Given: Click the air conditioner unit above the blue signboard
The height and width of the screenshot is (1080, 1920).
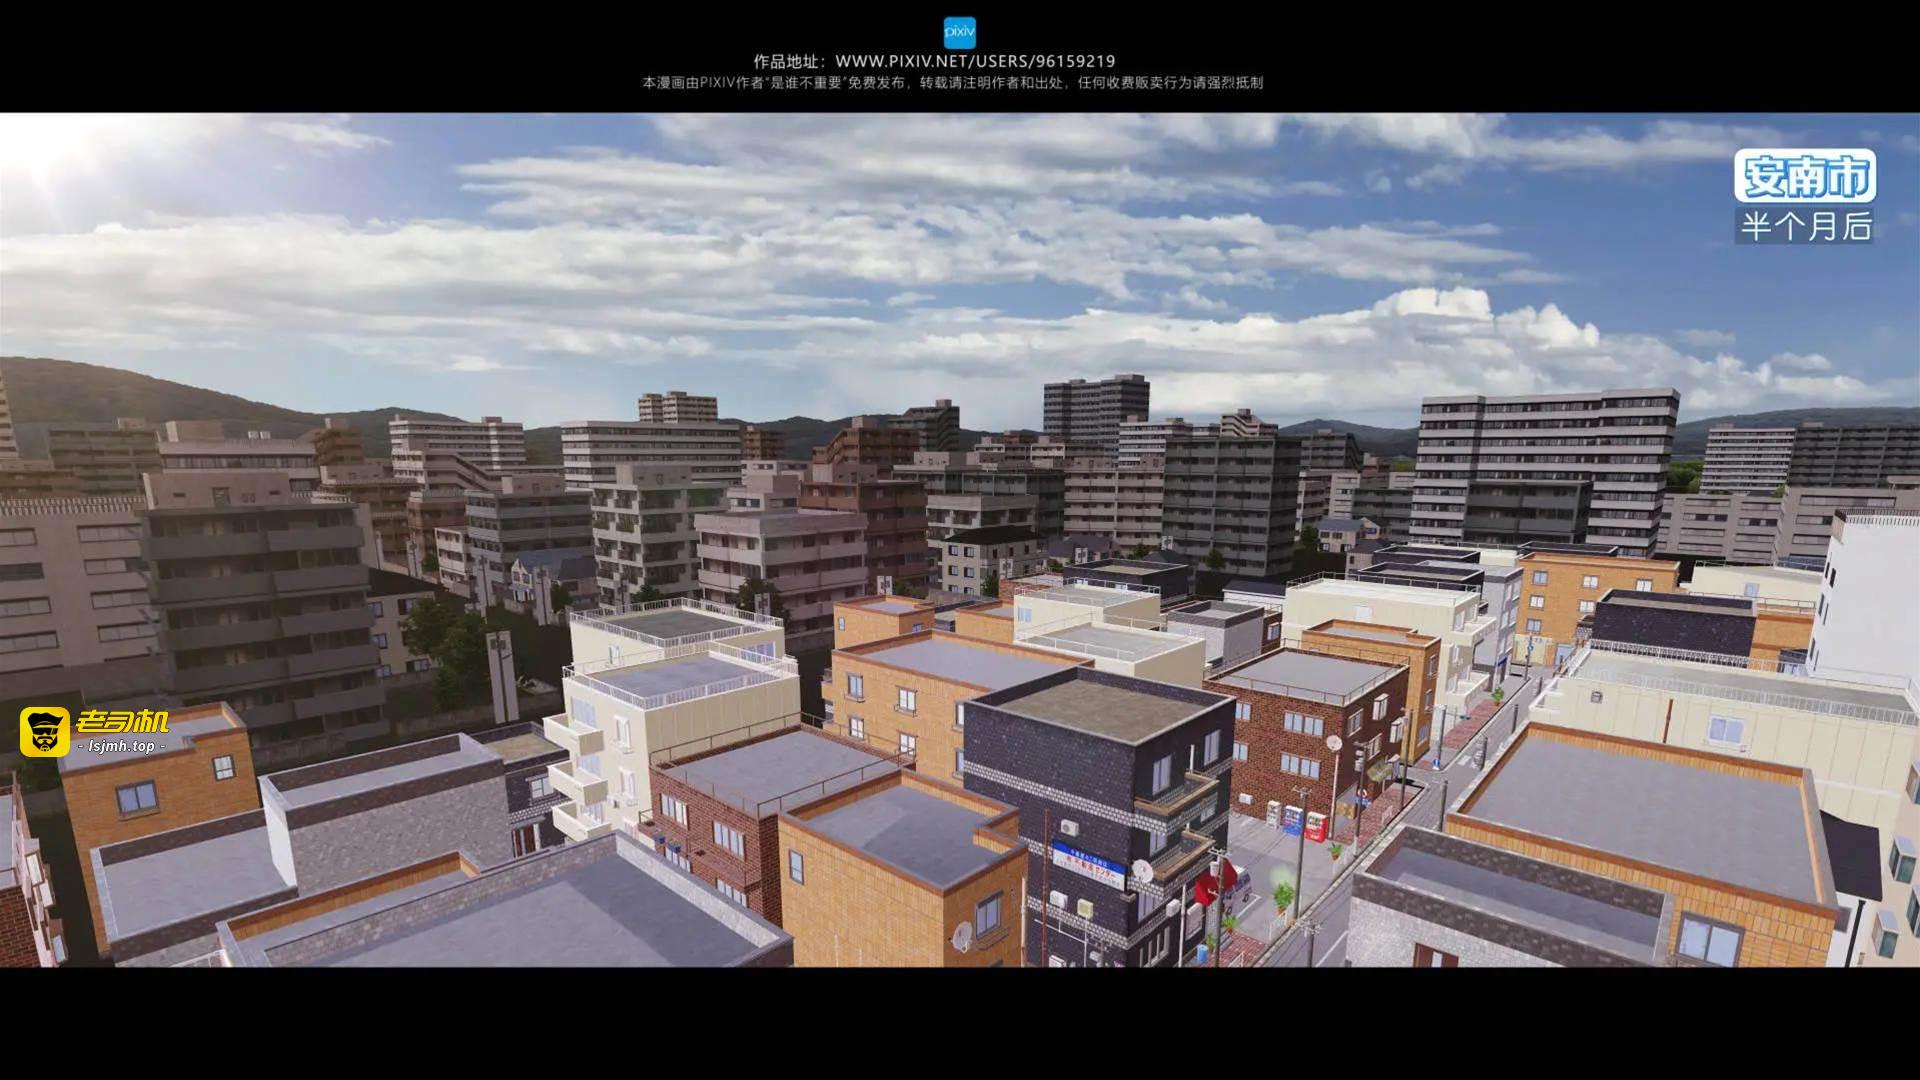Looking at the screenshot, I should tap(1069, 827).
